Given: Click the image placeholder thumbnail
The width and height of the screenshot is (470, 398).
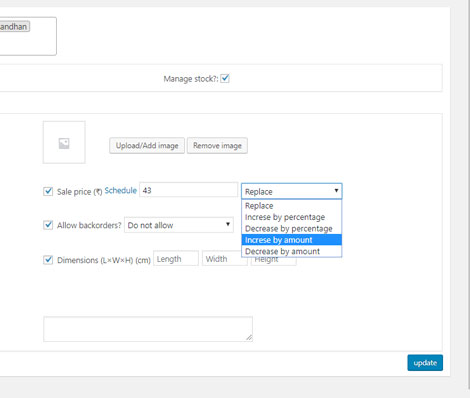Looking at the screenshot, I should [x=64, y=142].
